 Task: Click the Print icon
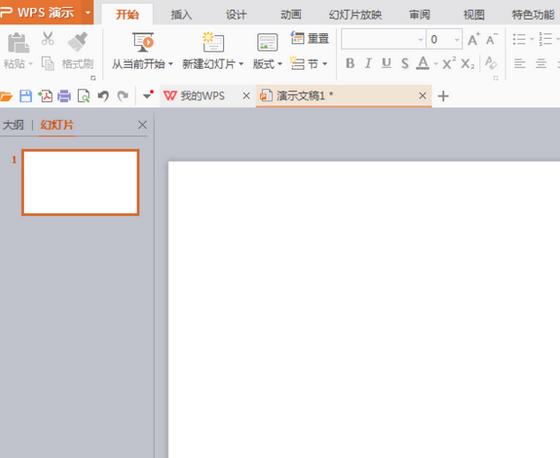[64, 96]
